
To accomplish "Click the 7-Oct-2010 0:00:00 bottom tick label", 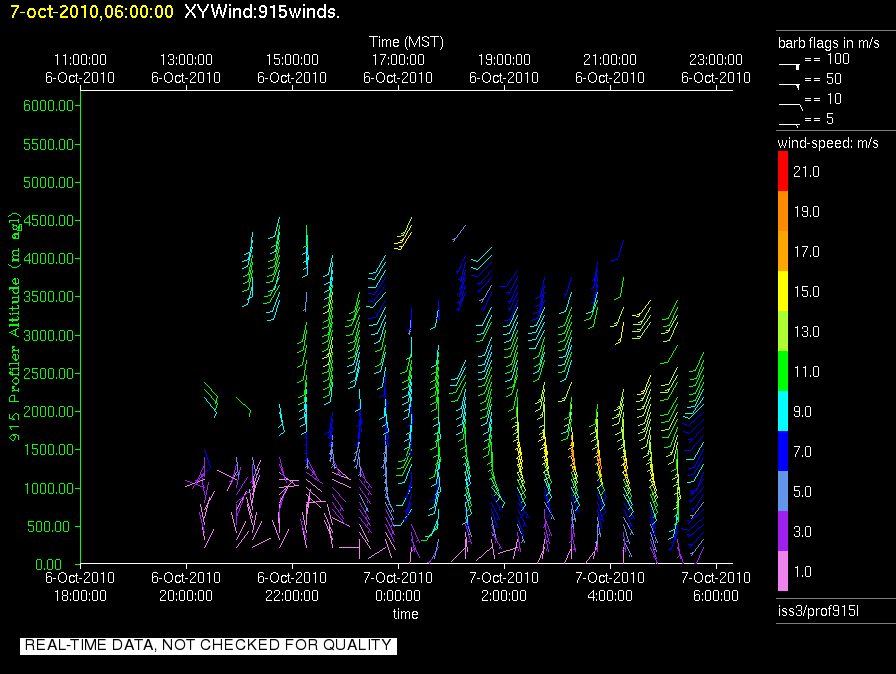I will [398, 587].
